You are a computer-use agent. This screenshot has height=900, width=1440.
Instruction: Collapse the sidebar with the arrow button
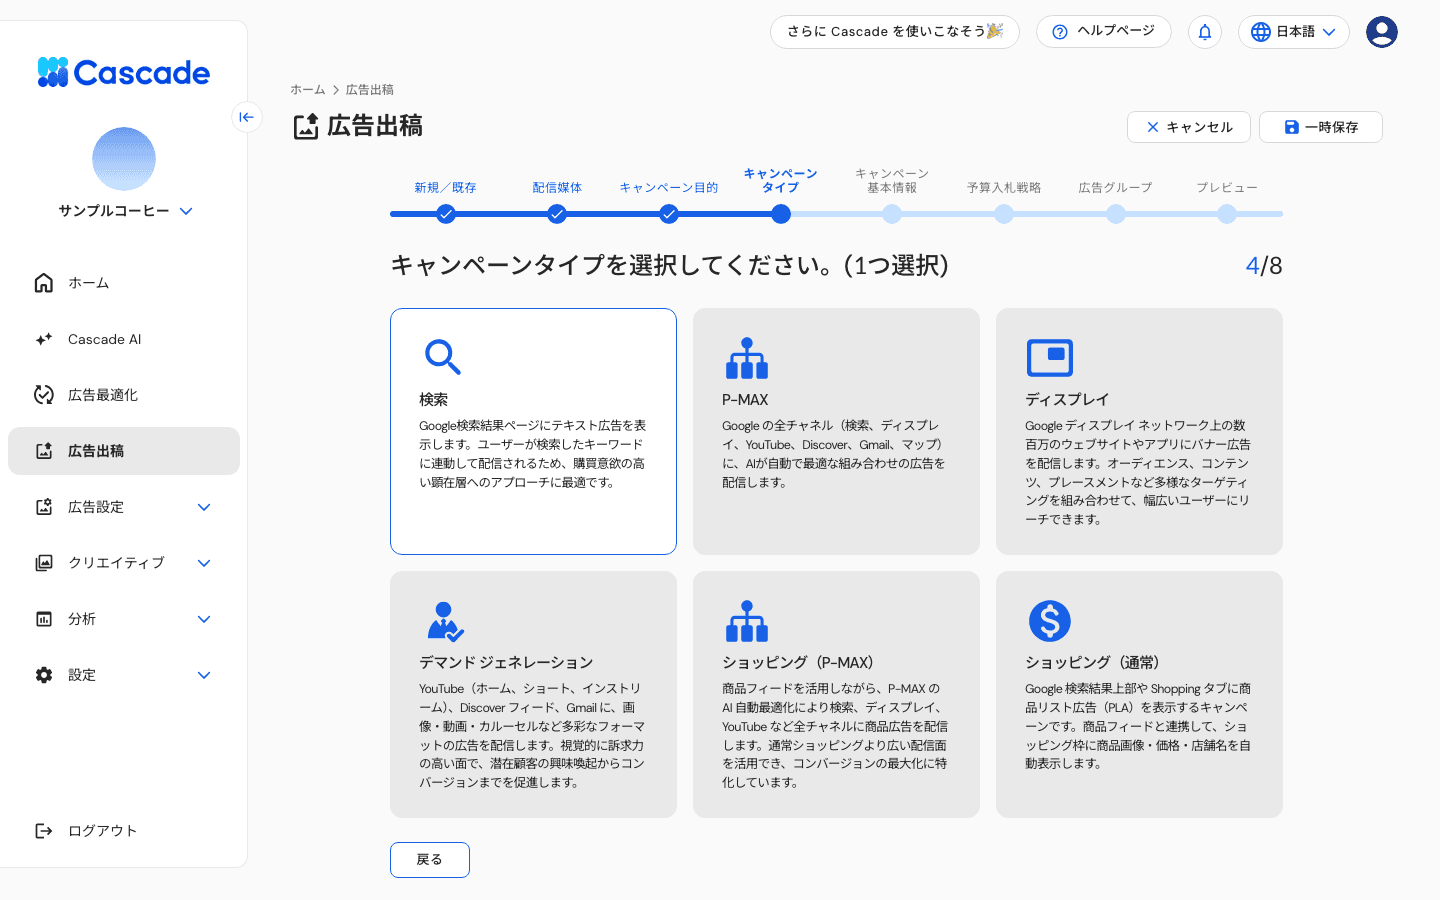click(x=247, y=117)
